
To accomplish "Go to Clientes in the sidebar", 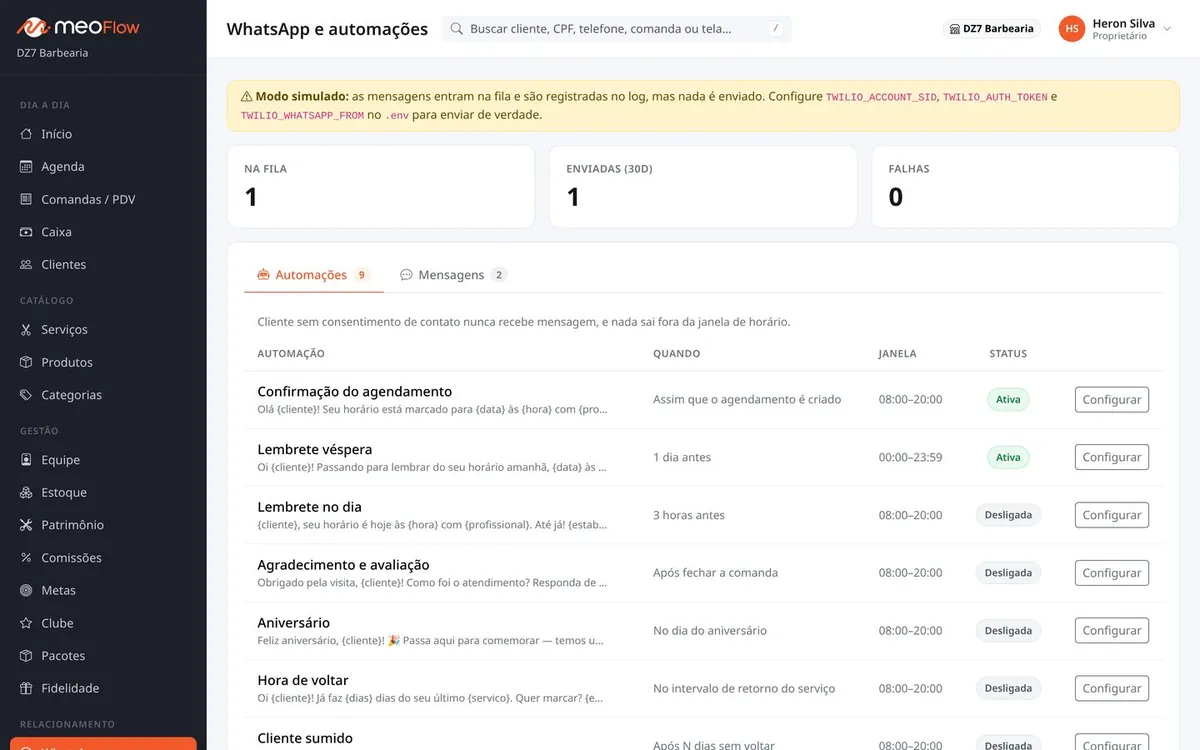I will pos(103,265).
